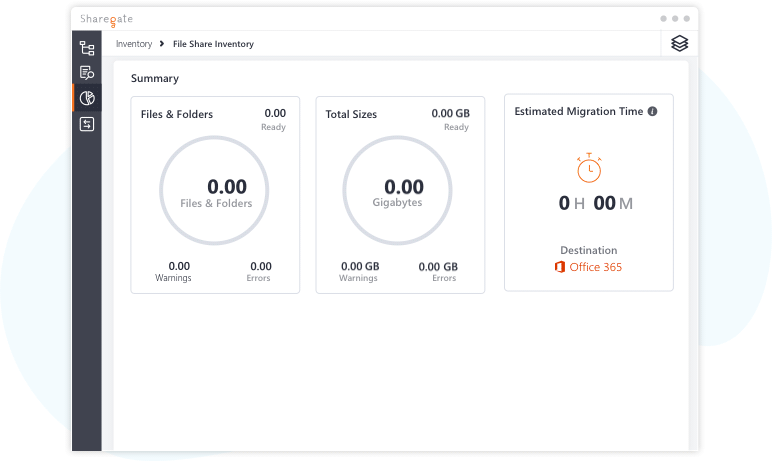Select the Total Sizes Errors value

pyautogui.click(x=438, y=267)
